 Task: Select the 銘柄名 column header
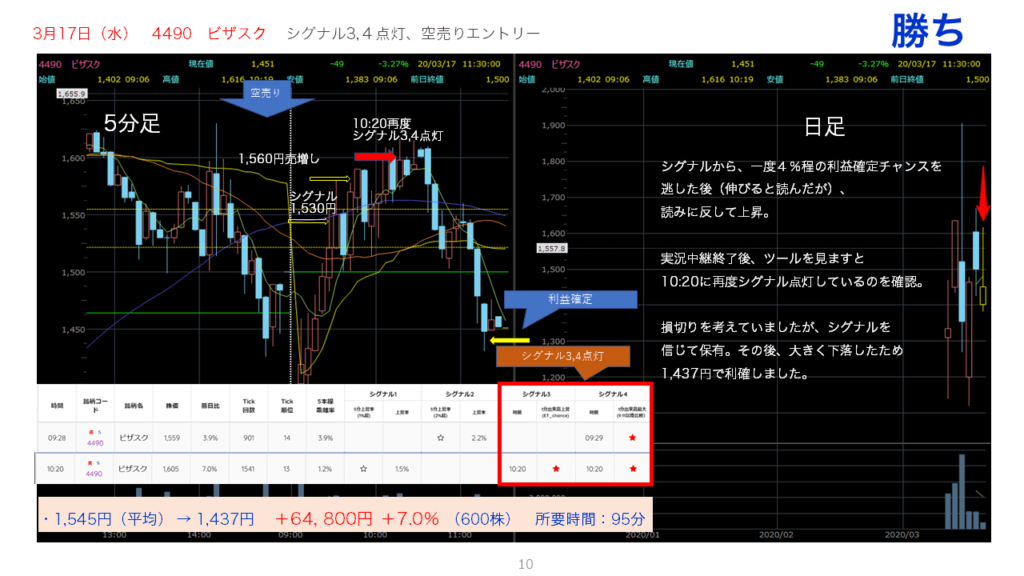tap(133, 406)
